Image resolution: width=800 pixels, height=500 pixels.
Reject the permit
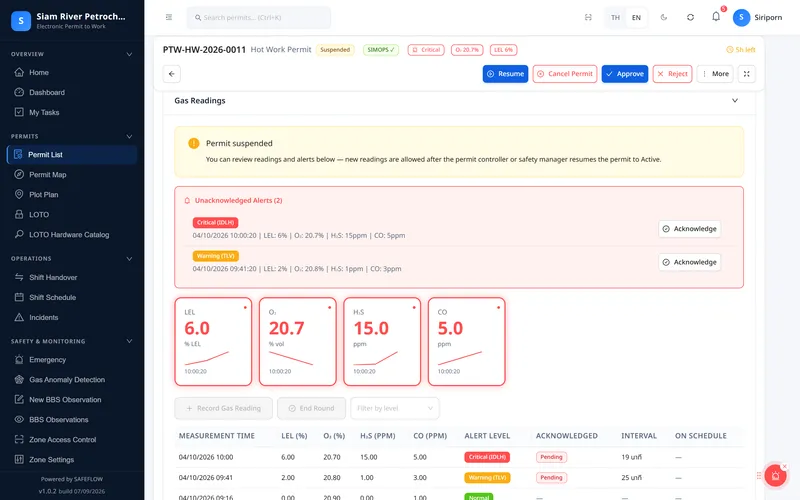click(672, 74)
